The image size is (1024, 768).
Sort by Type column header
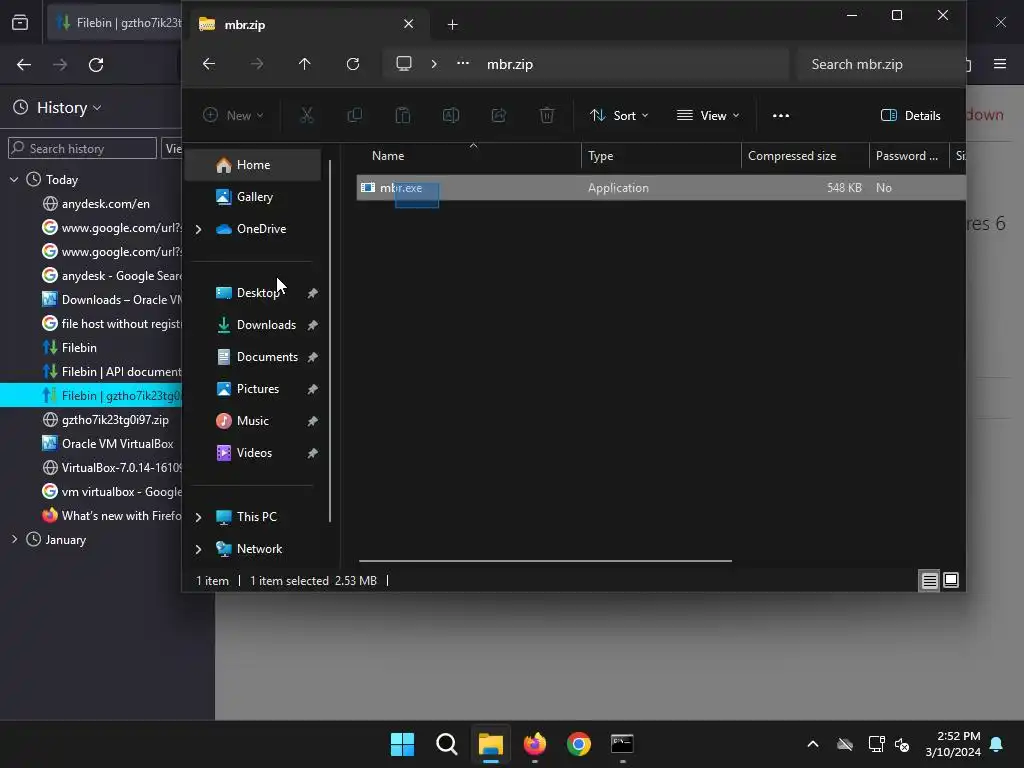click(x=661, y=156)
